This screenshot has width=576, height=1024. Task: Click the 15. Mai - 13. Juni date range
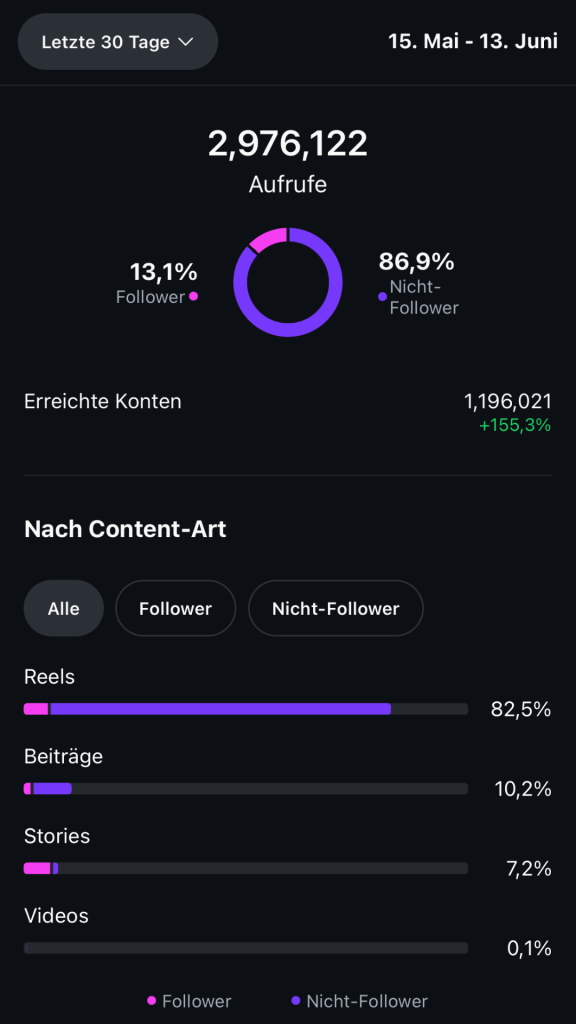pos(473,42)
